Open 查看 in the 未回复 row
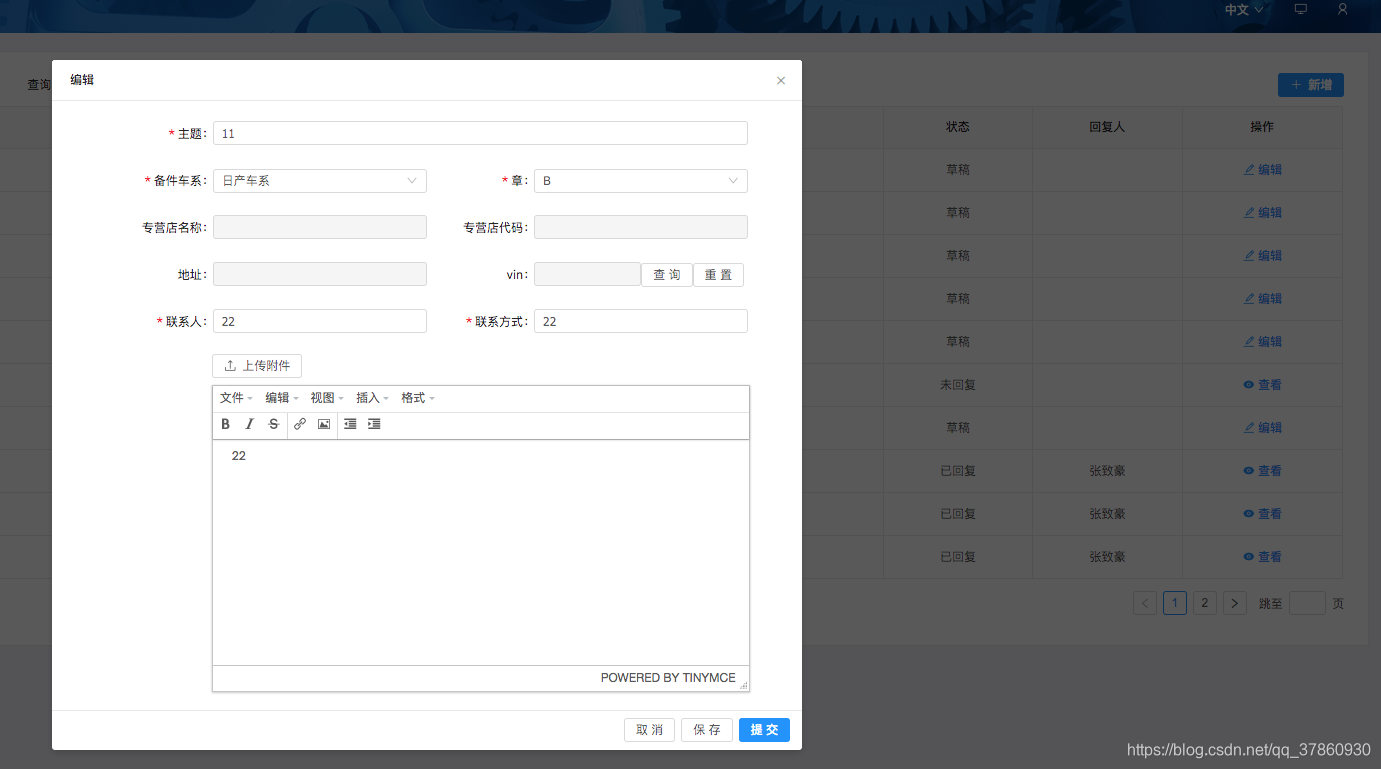The image size is (1381, 769). 1262,385
